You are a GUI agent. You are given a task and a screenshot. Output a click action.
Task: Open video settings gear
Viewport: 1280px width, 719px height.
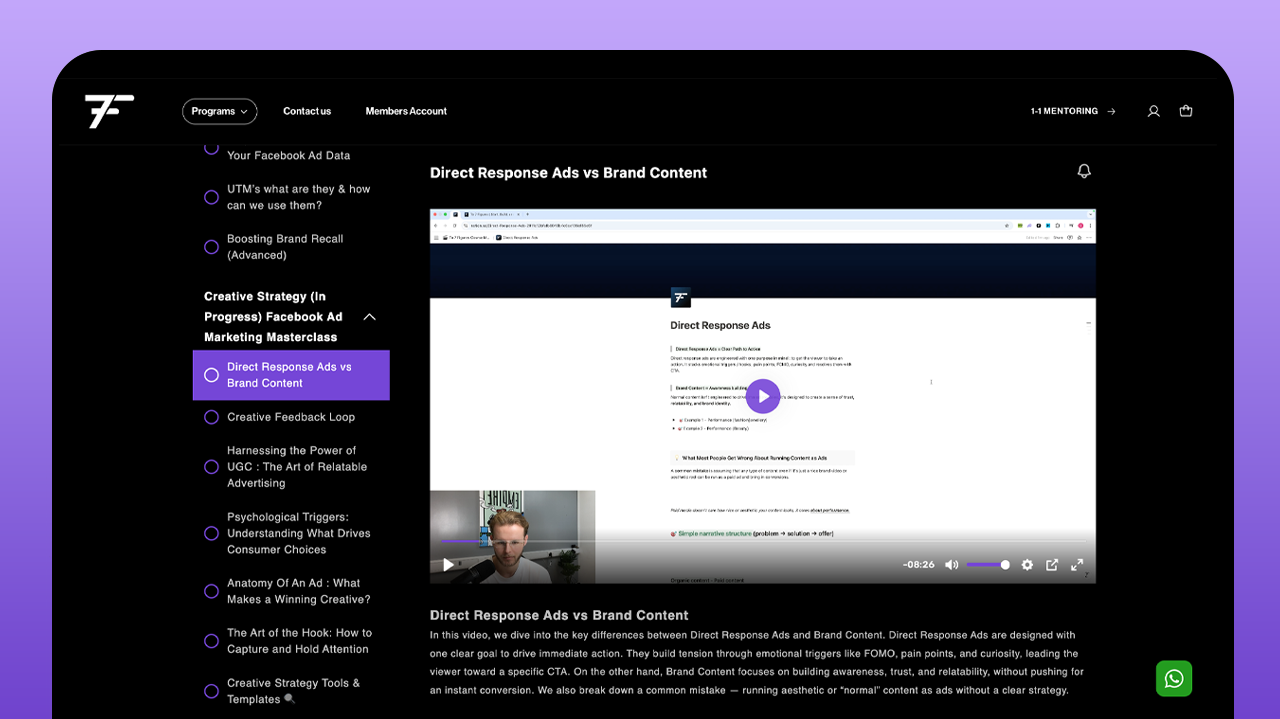[1027, 565]
